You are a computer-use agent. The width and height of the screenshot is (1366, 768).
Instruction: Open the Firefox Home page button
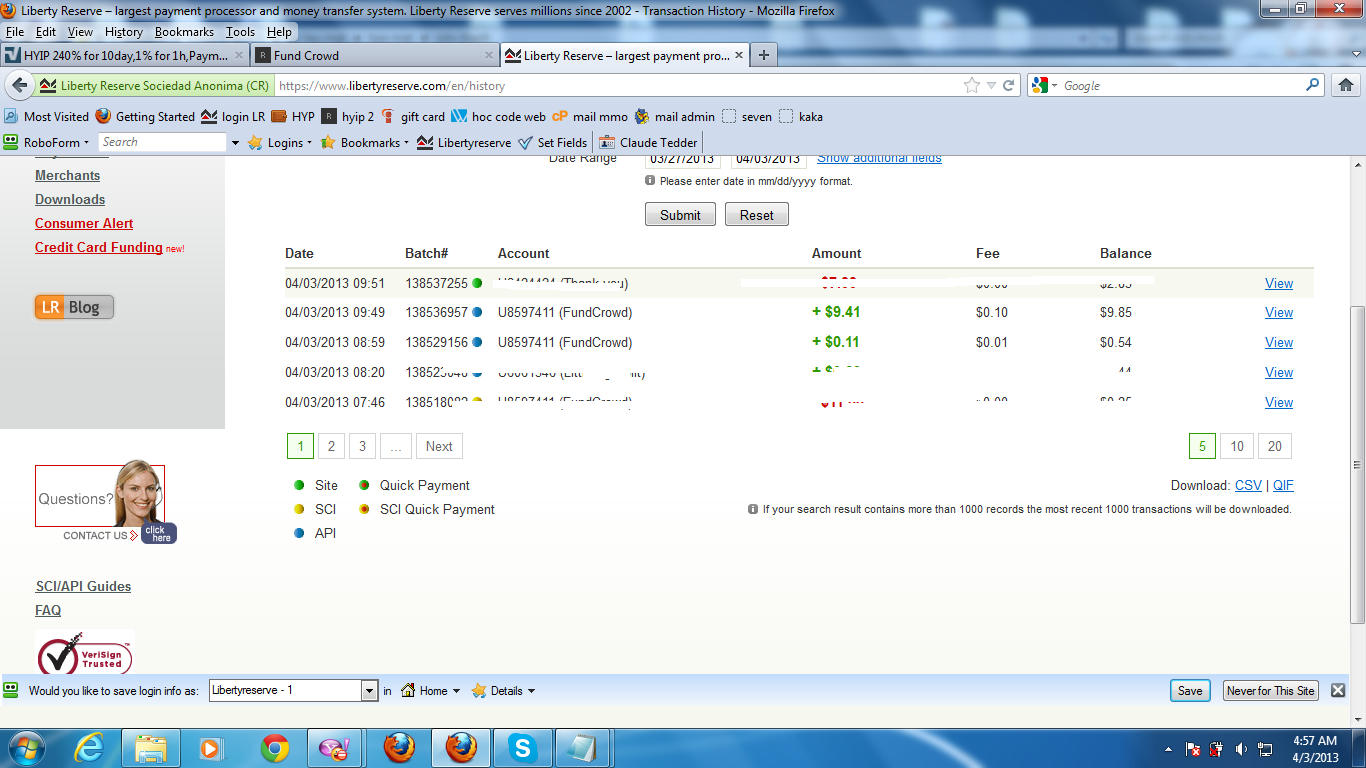click(x=1346, y=86)
